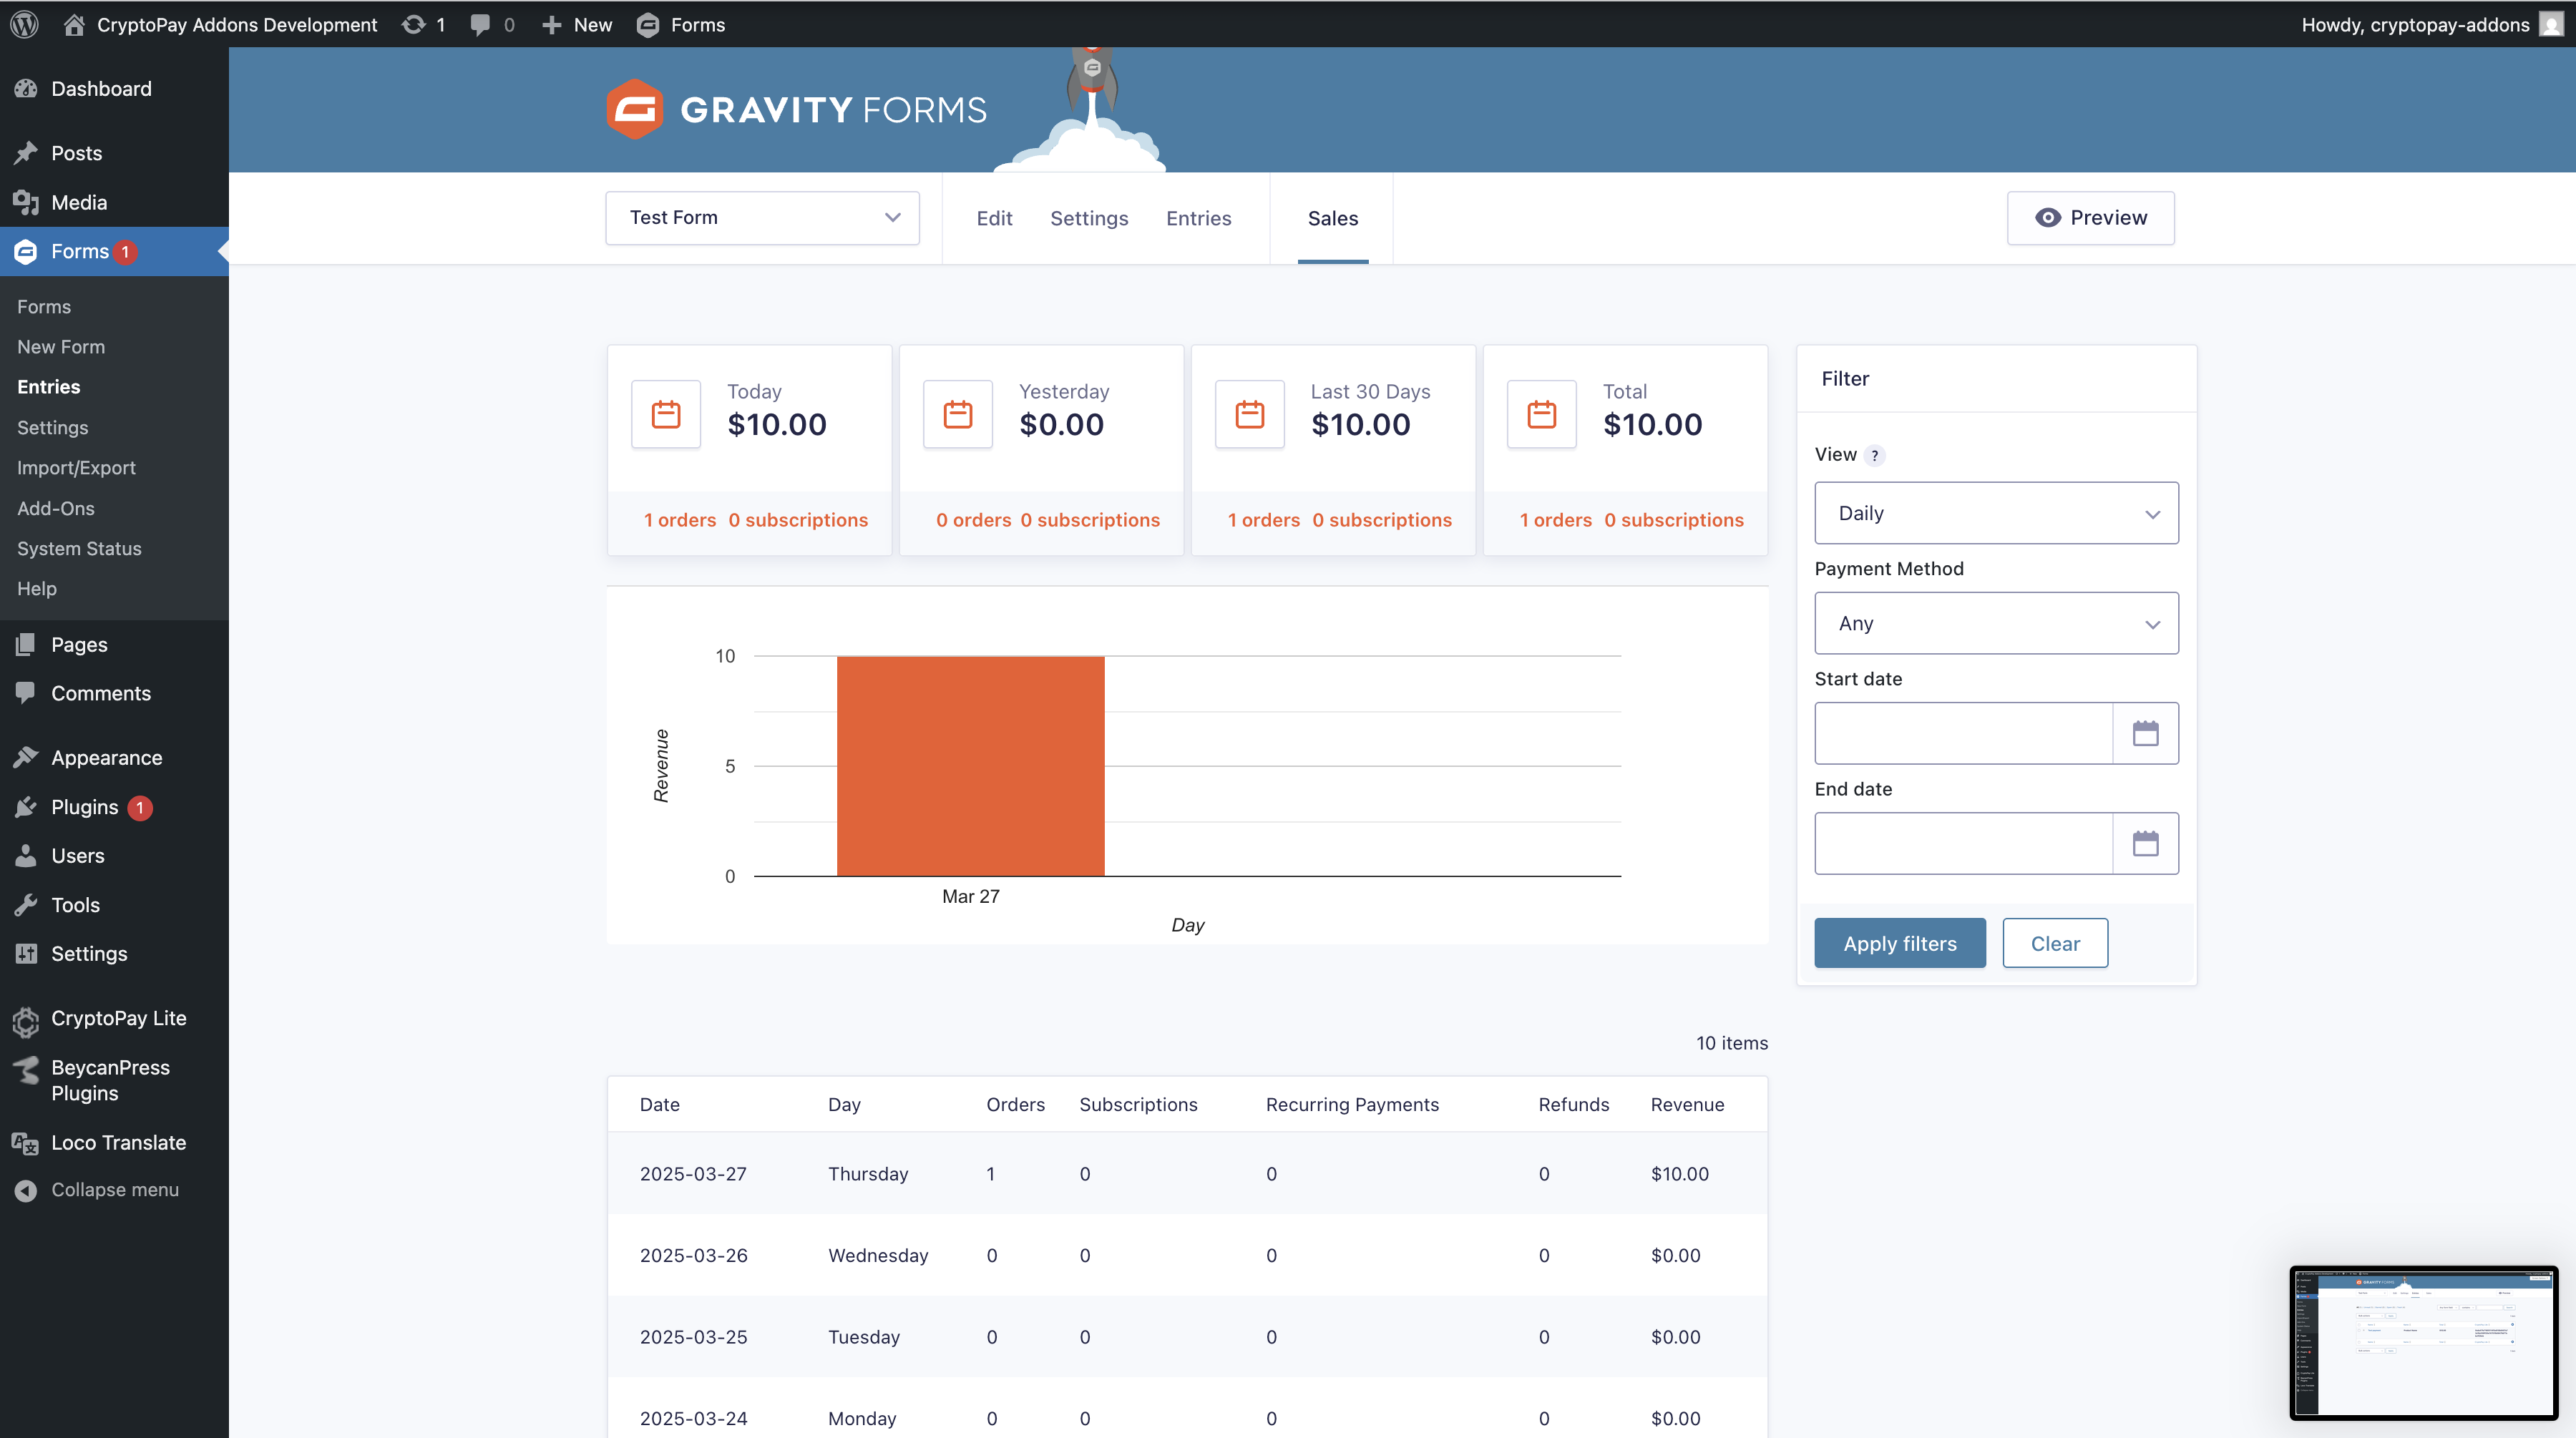Click the orange Mar 27 revenue bar
Viewport: 2576px width, 1438px height.
pos(970,766)
